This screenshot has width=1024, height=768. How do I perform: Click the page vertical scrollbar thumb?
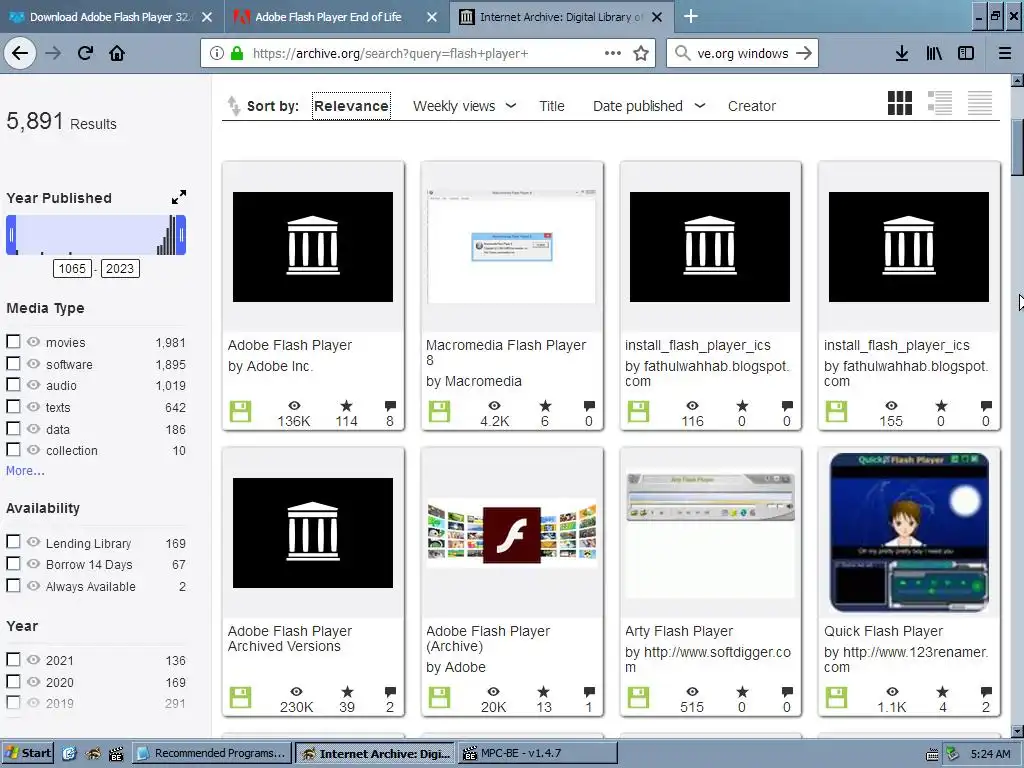coord(1017,147)
